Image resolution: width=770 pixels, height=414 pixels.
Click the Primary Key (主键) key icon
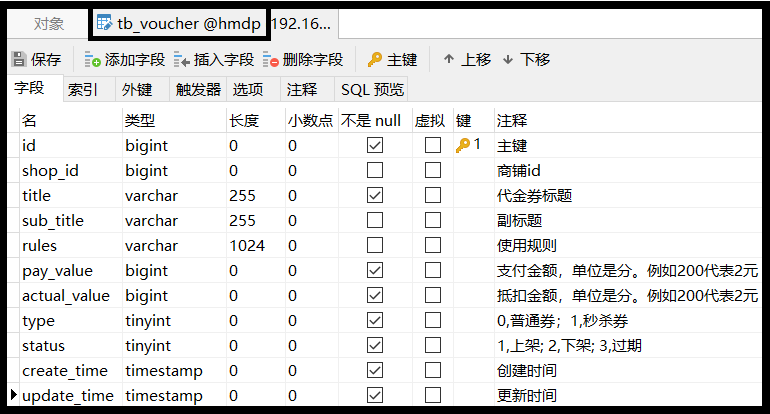[x=375, y=59]
